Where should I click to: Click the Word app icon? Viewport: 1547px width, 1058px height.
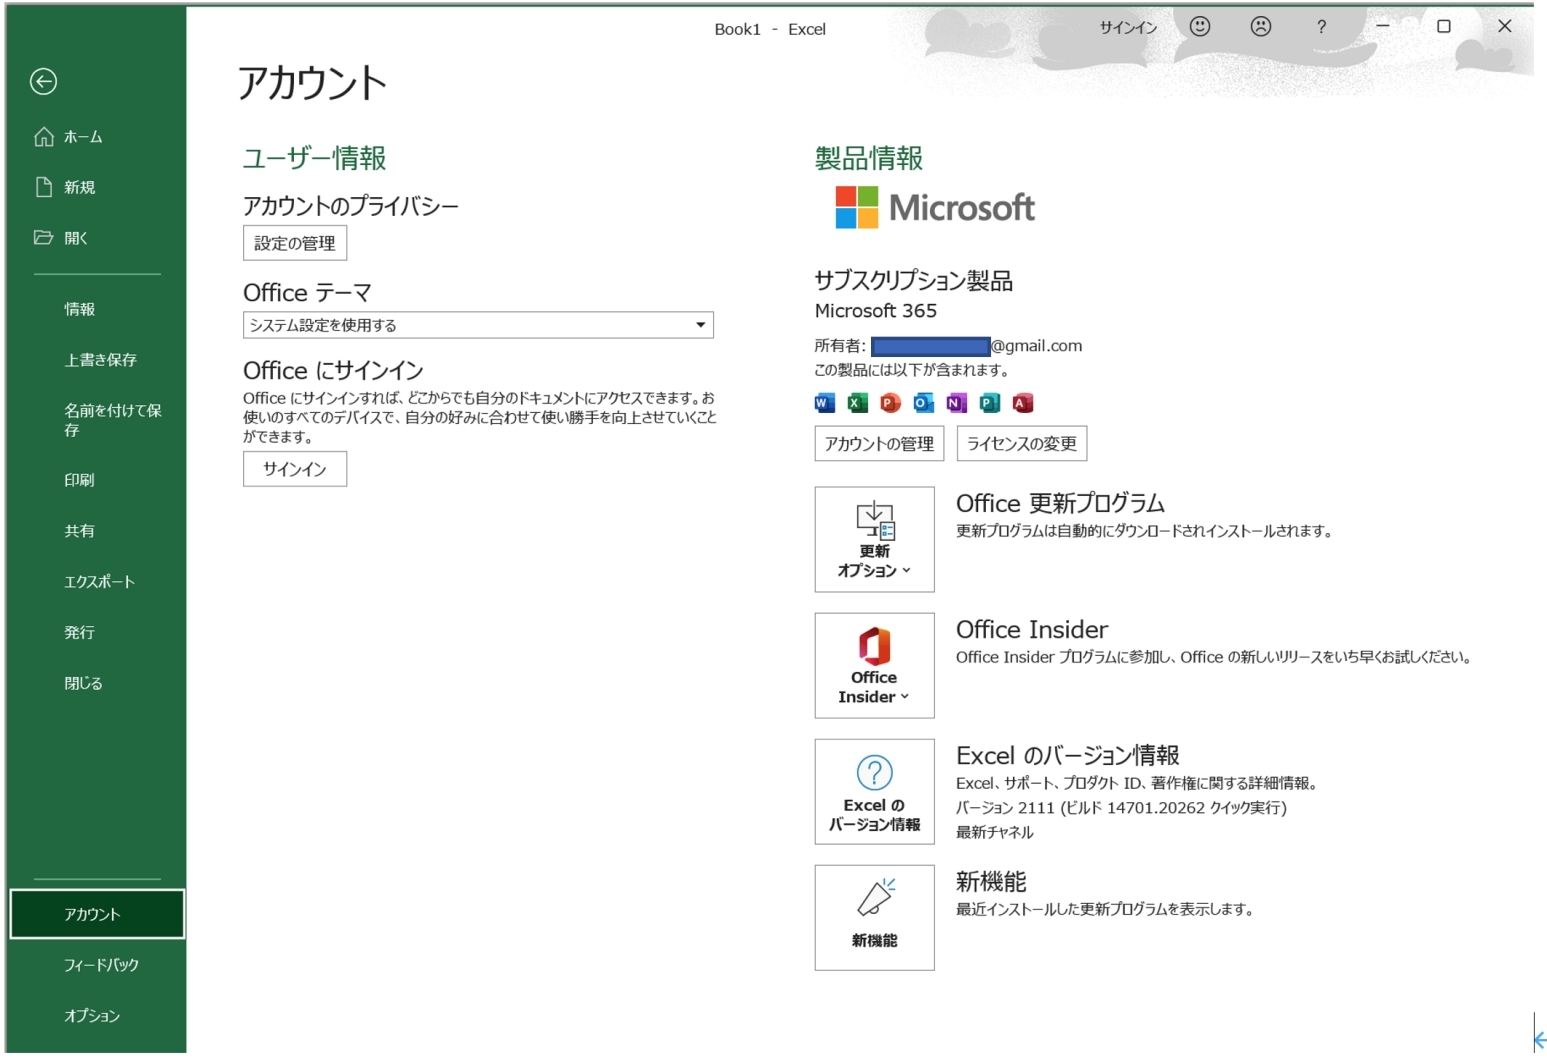tap(824, 403)
